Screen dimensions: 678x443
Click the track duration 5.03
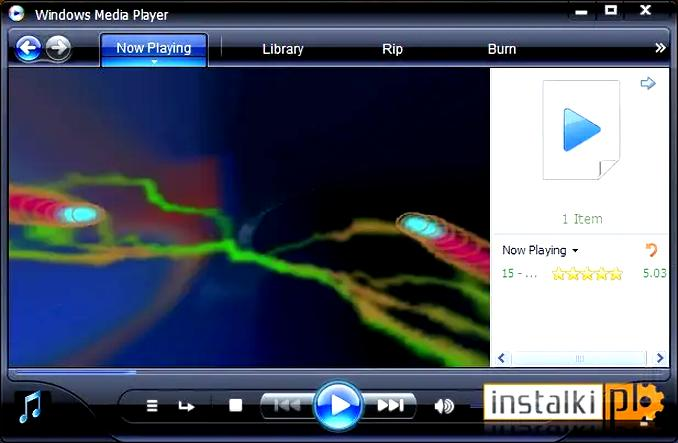tap(654, 273)
